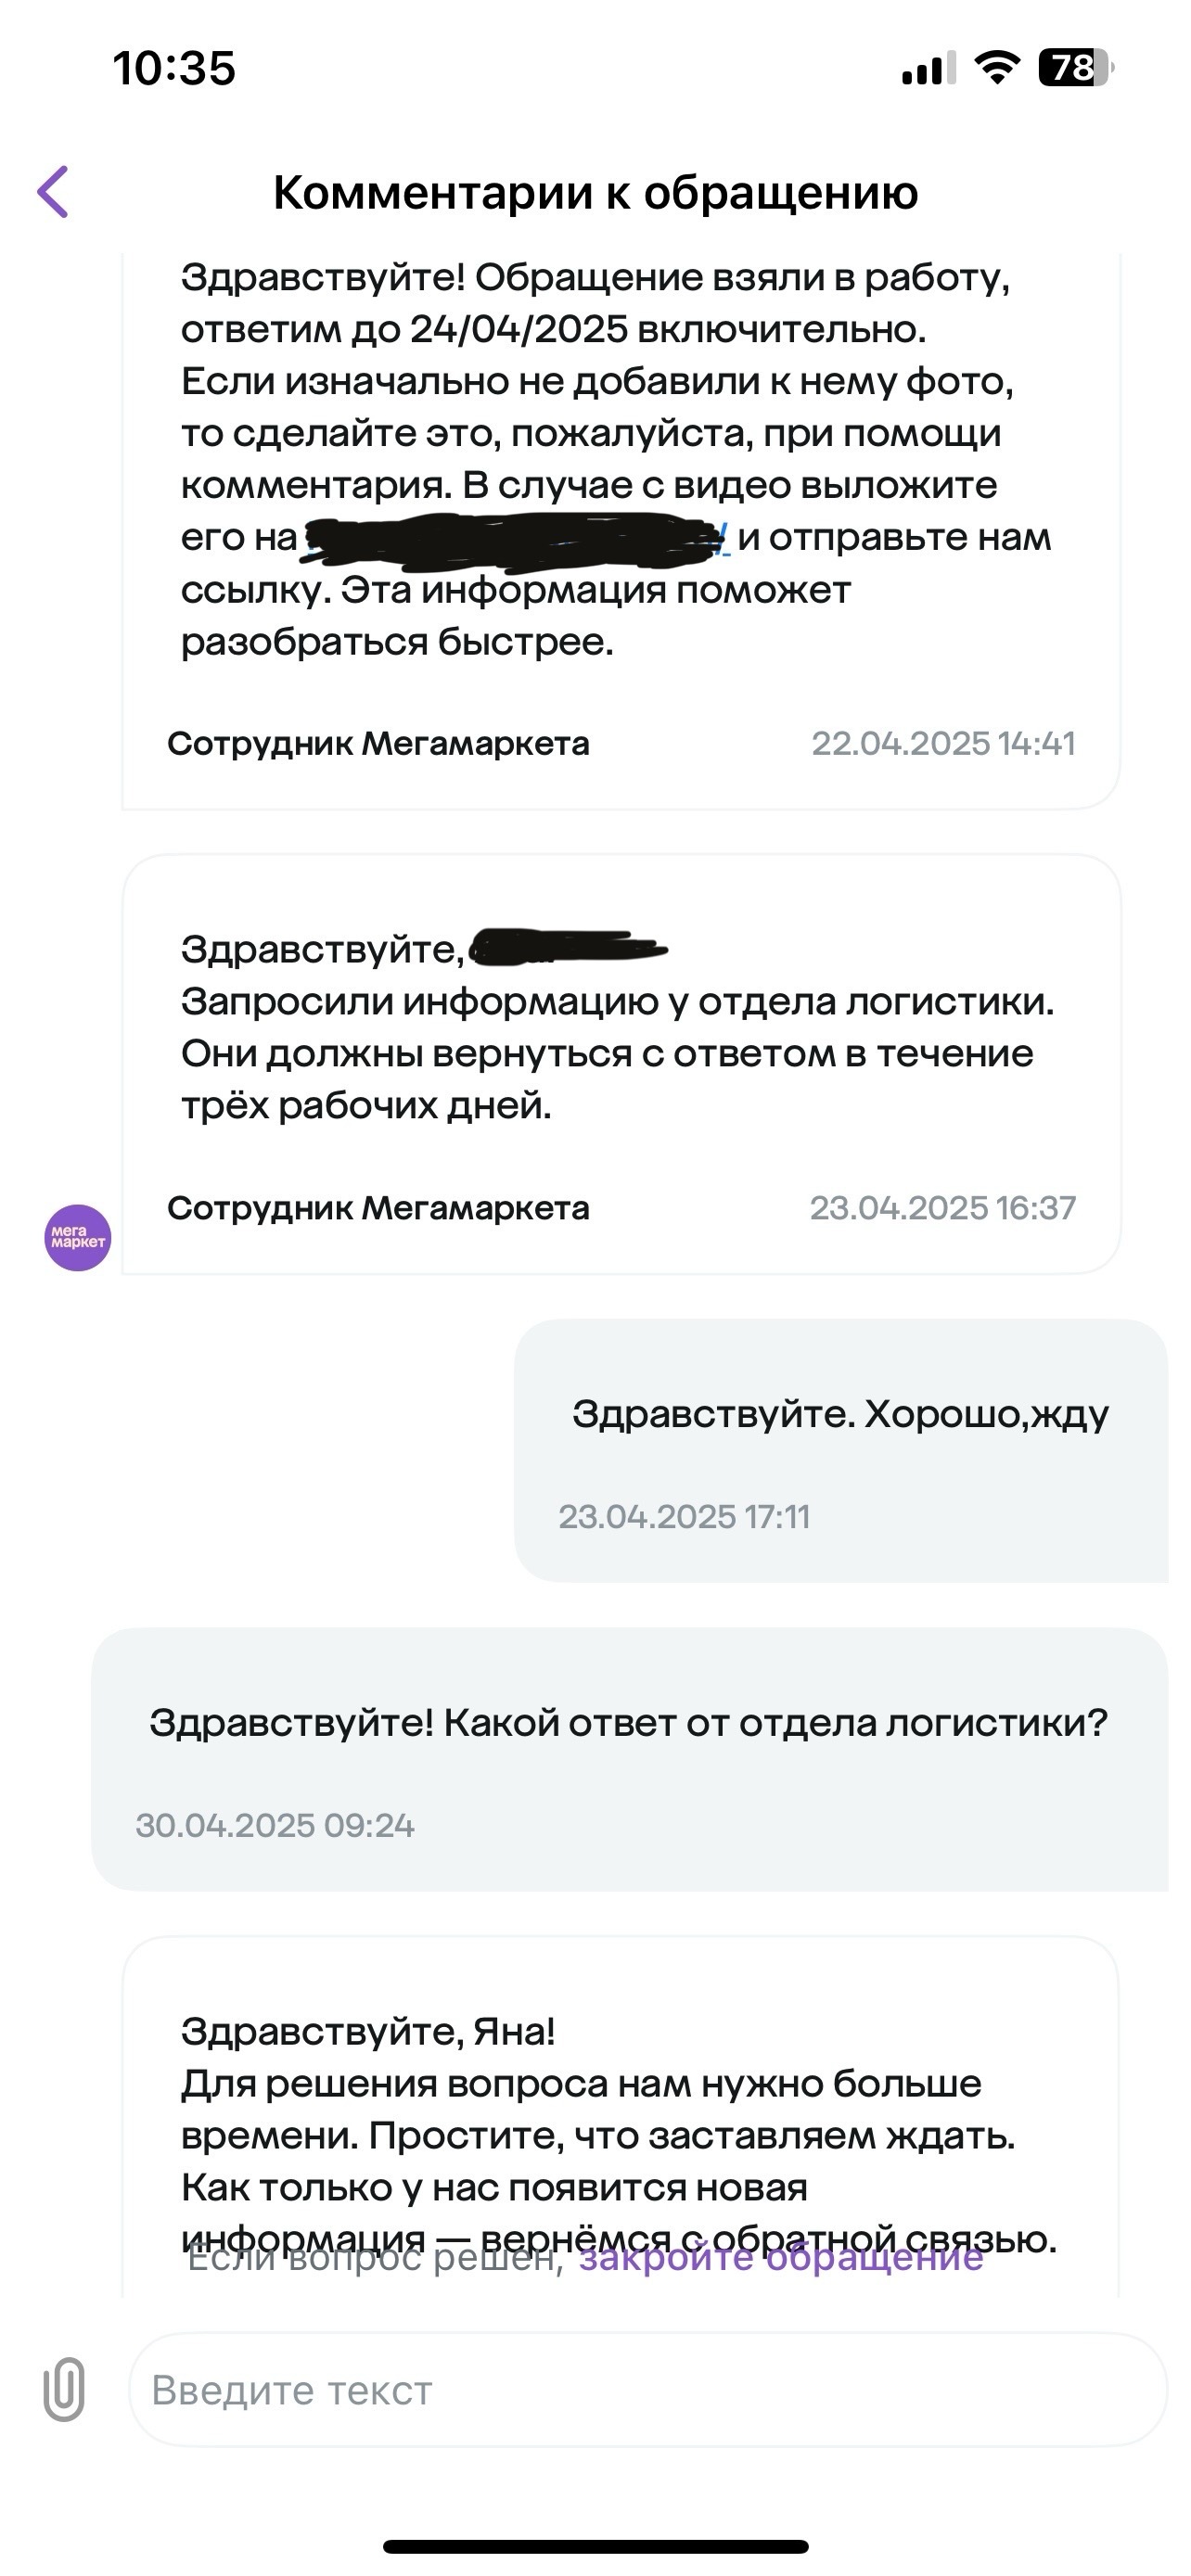
Task: Tap "Сотрудник Мегамаркета" under the logistics reply
Action: click(x=378, y=1208)
